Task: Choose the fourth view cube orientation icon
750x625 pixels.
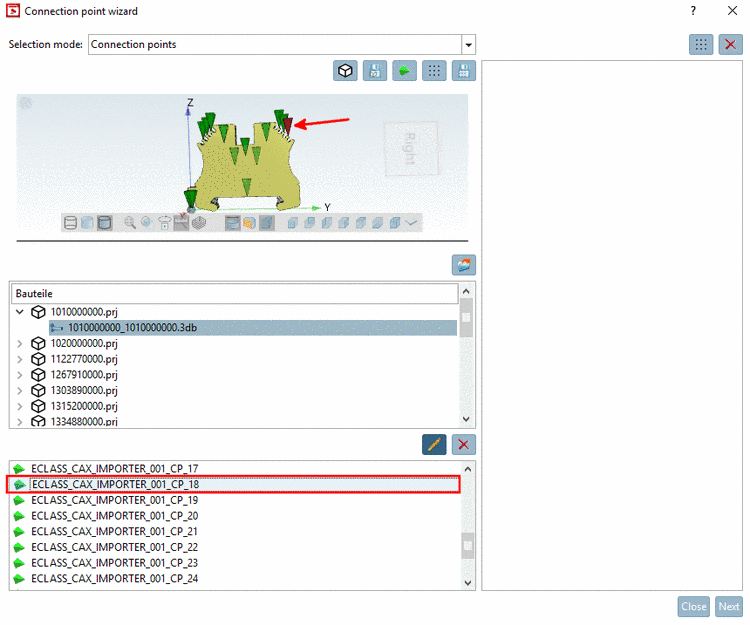Action: pos(344,223)
